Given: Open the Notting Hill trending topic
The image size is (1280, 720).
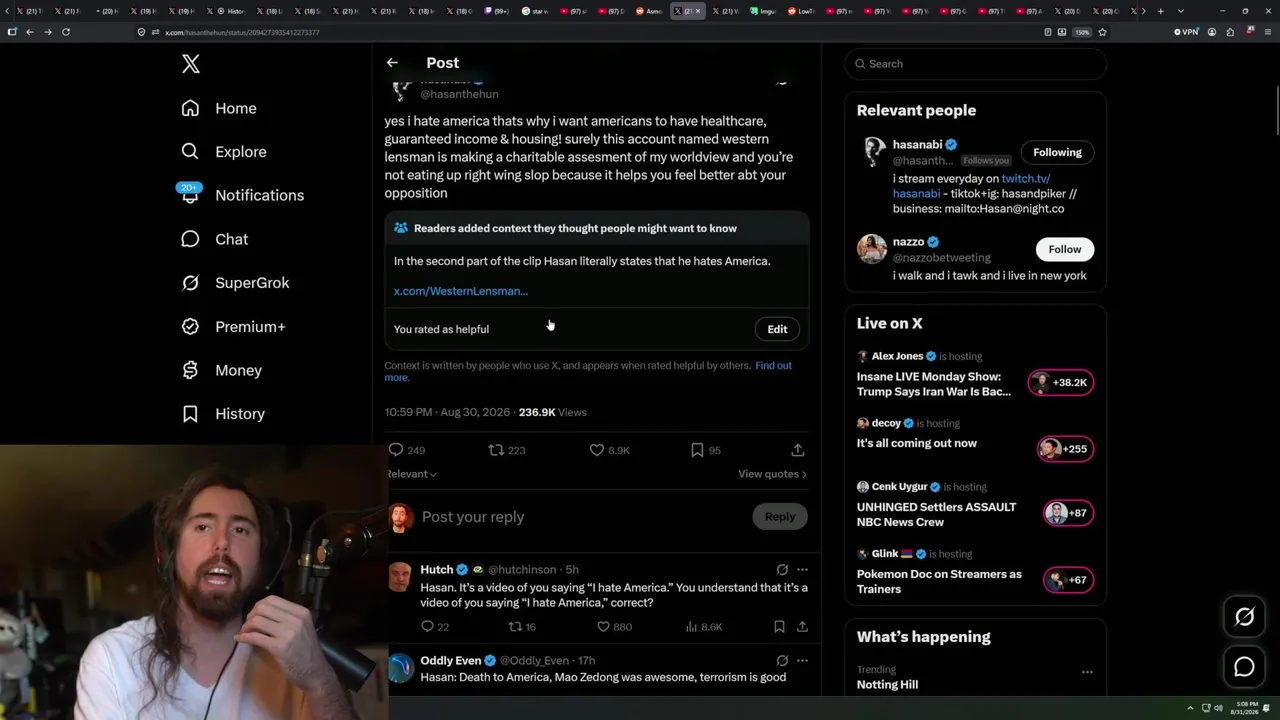Looking at the screenshot, I should [x=887, y=685].
